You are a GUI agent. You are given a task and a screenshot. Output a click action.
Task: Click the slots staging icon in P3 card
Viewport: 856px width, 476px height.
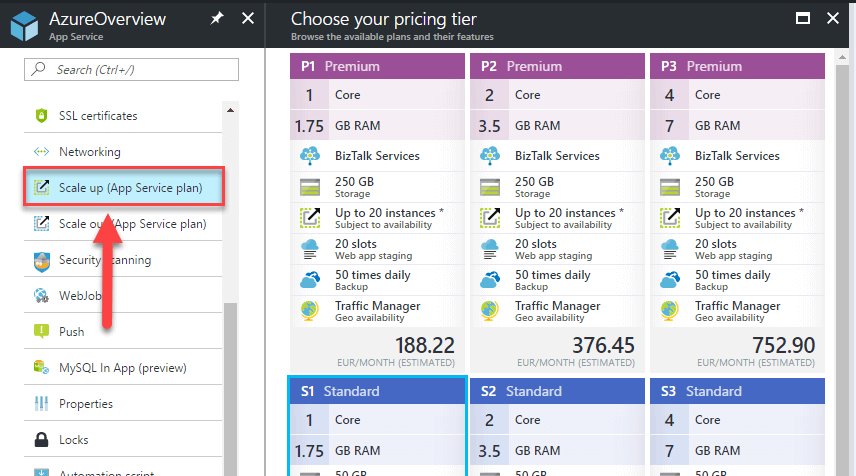670,249
